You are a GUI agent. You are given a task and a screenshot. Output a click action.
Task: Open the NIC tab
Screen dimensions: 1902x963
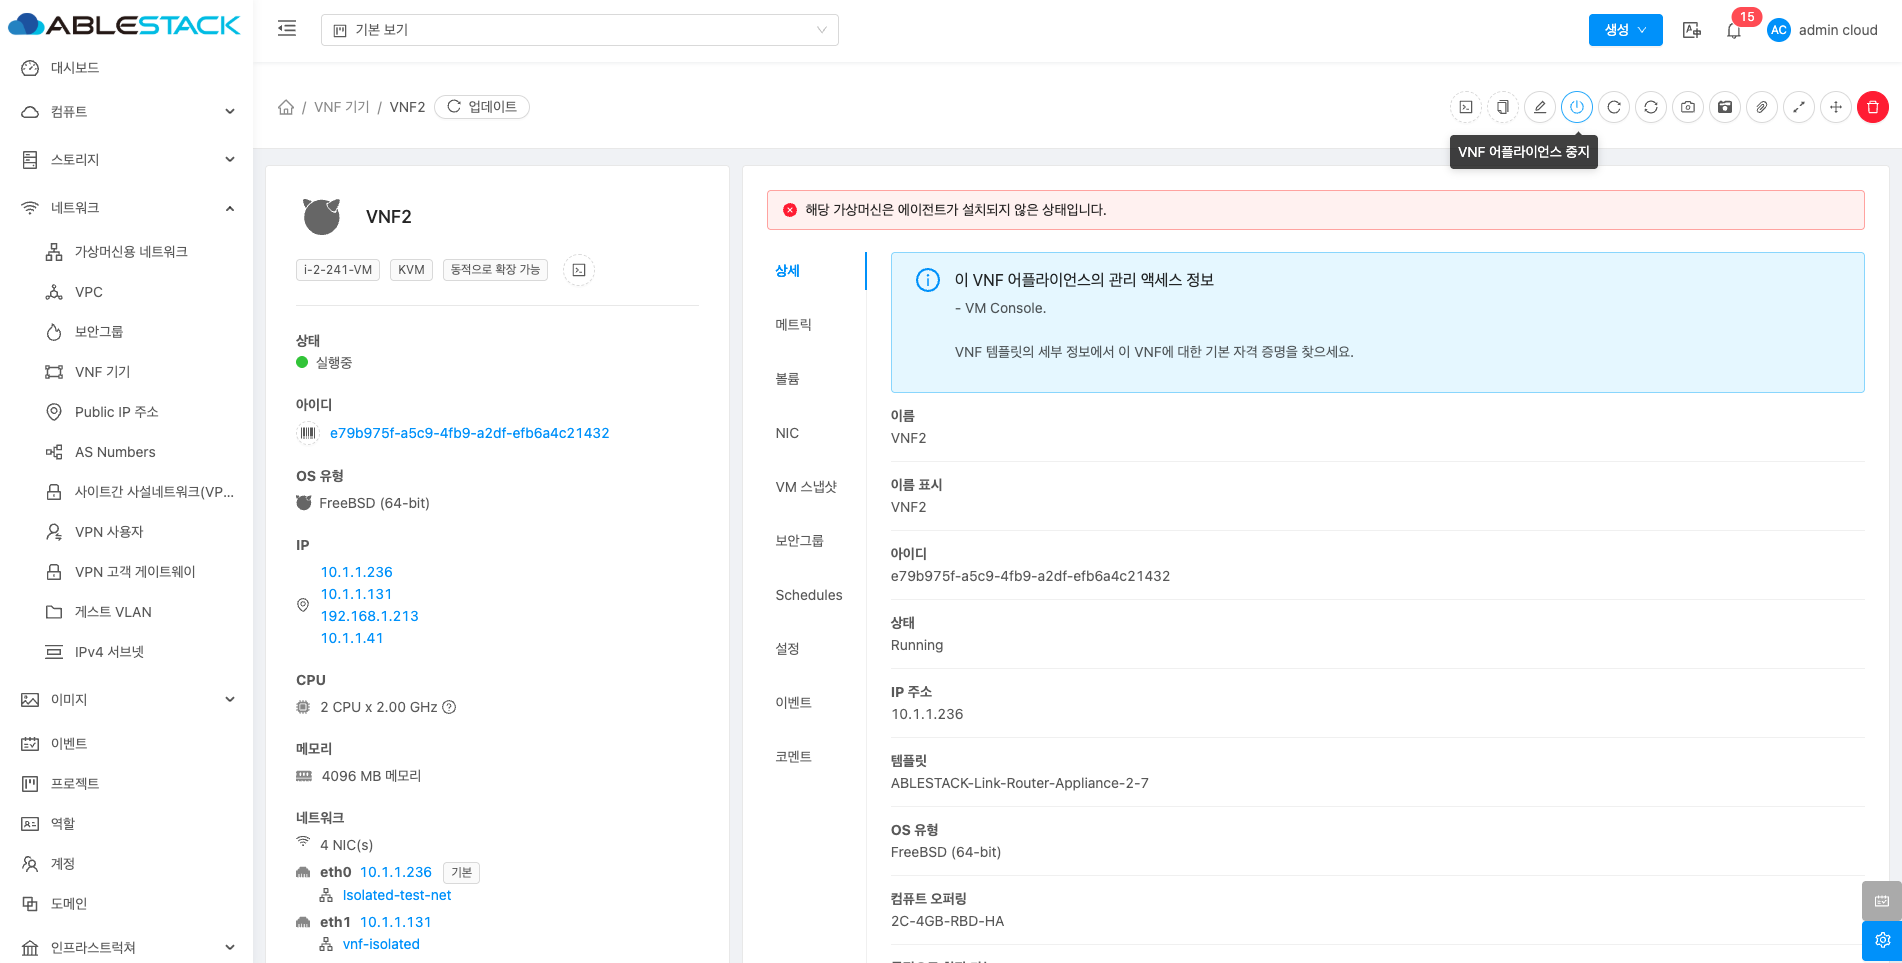pyautogui.click(x=787, y=433)
